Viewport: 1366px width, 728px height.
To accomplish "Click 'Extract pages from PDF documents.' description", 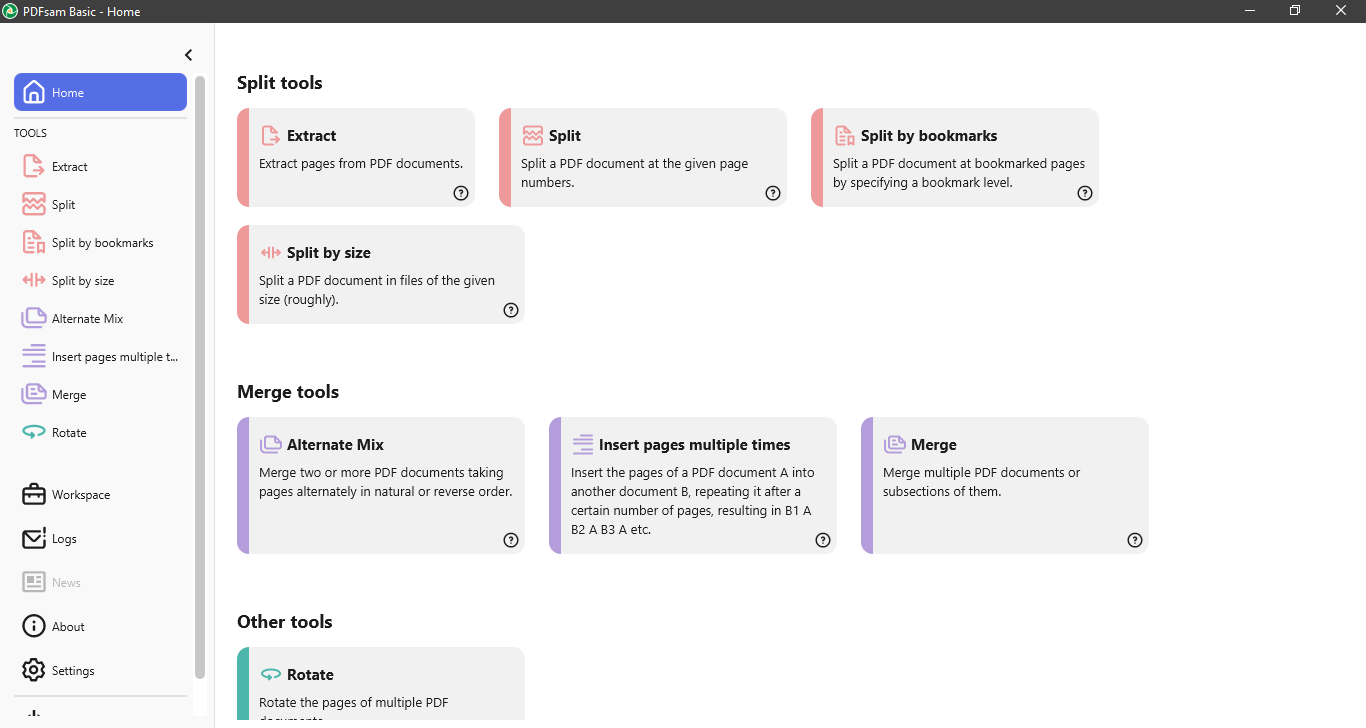I will tap(361, 164).
